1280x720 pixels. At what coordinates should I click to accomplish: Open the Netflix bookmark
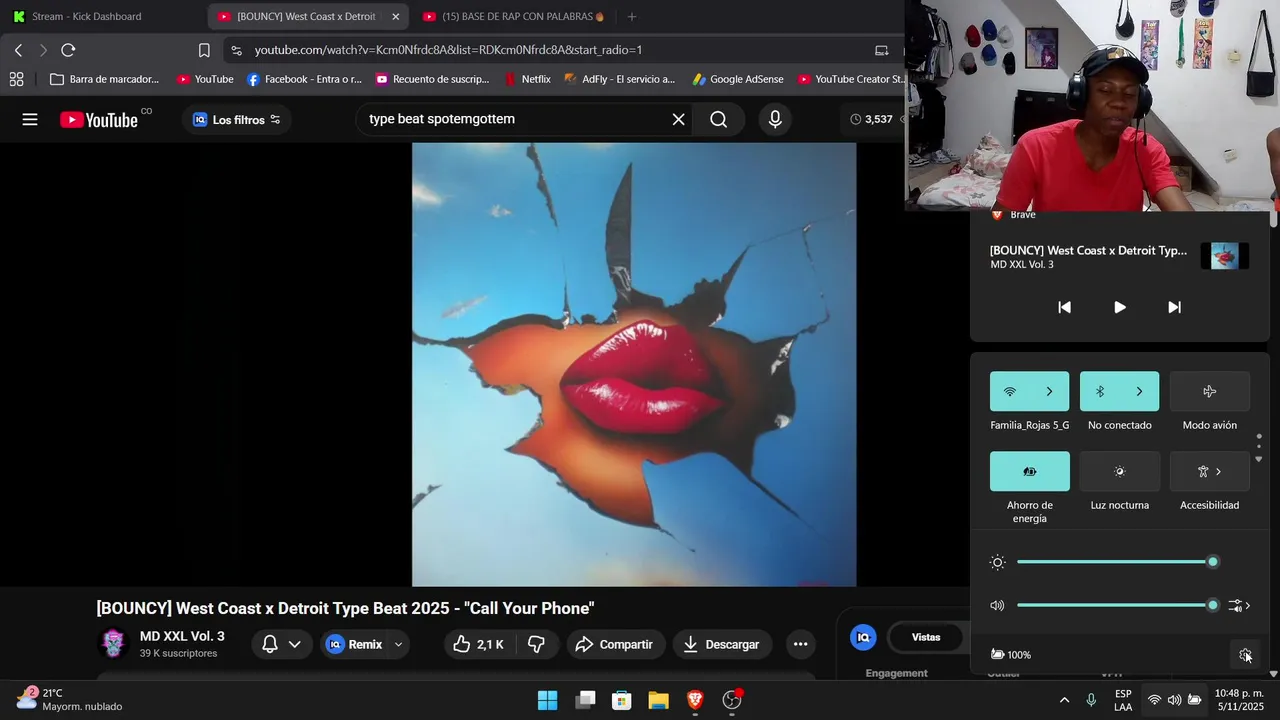point(527,79)
